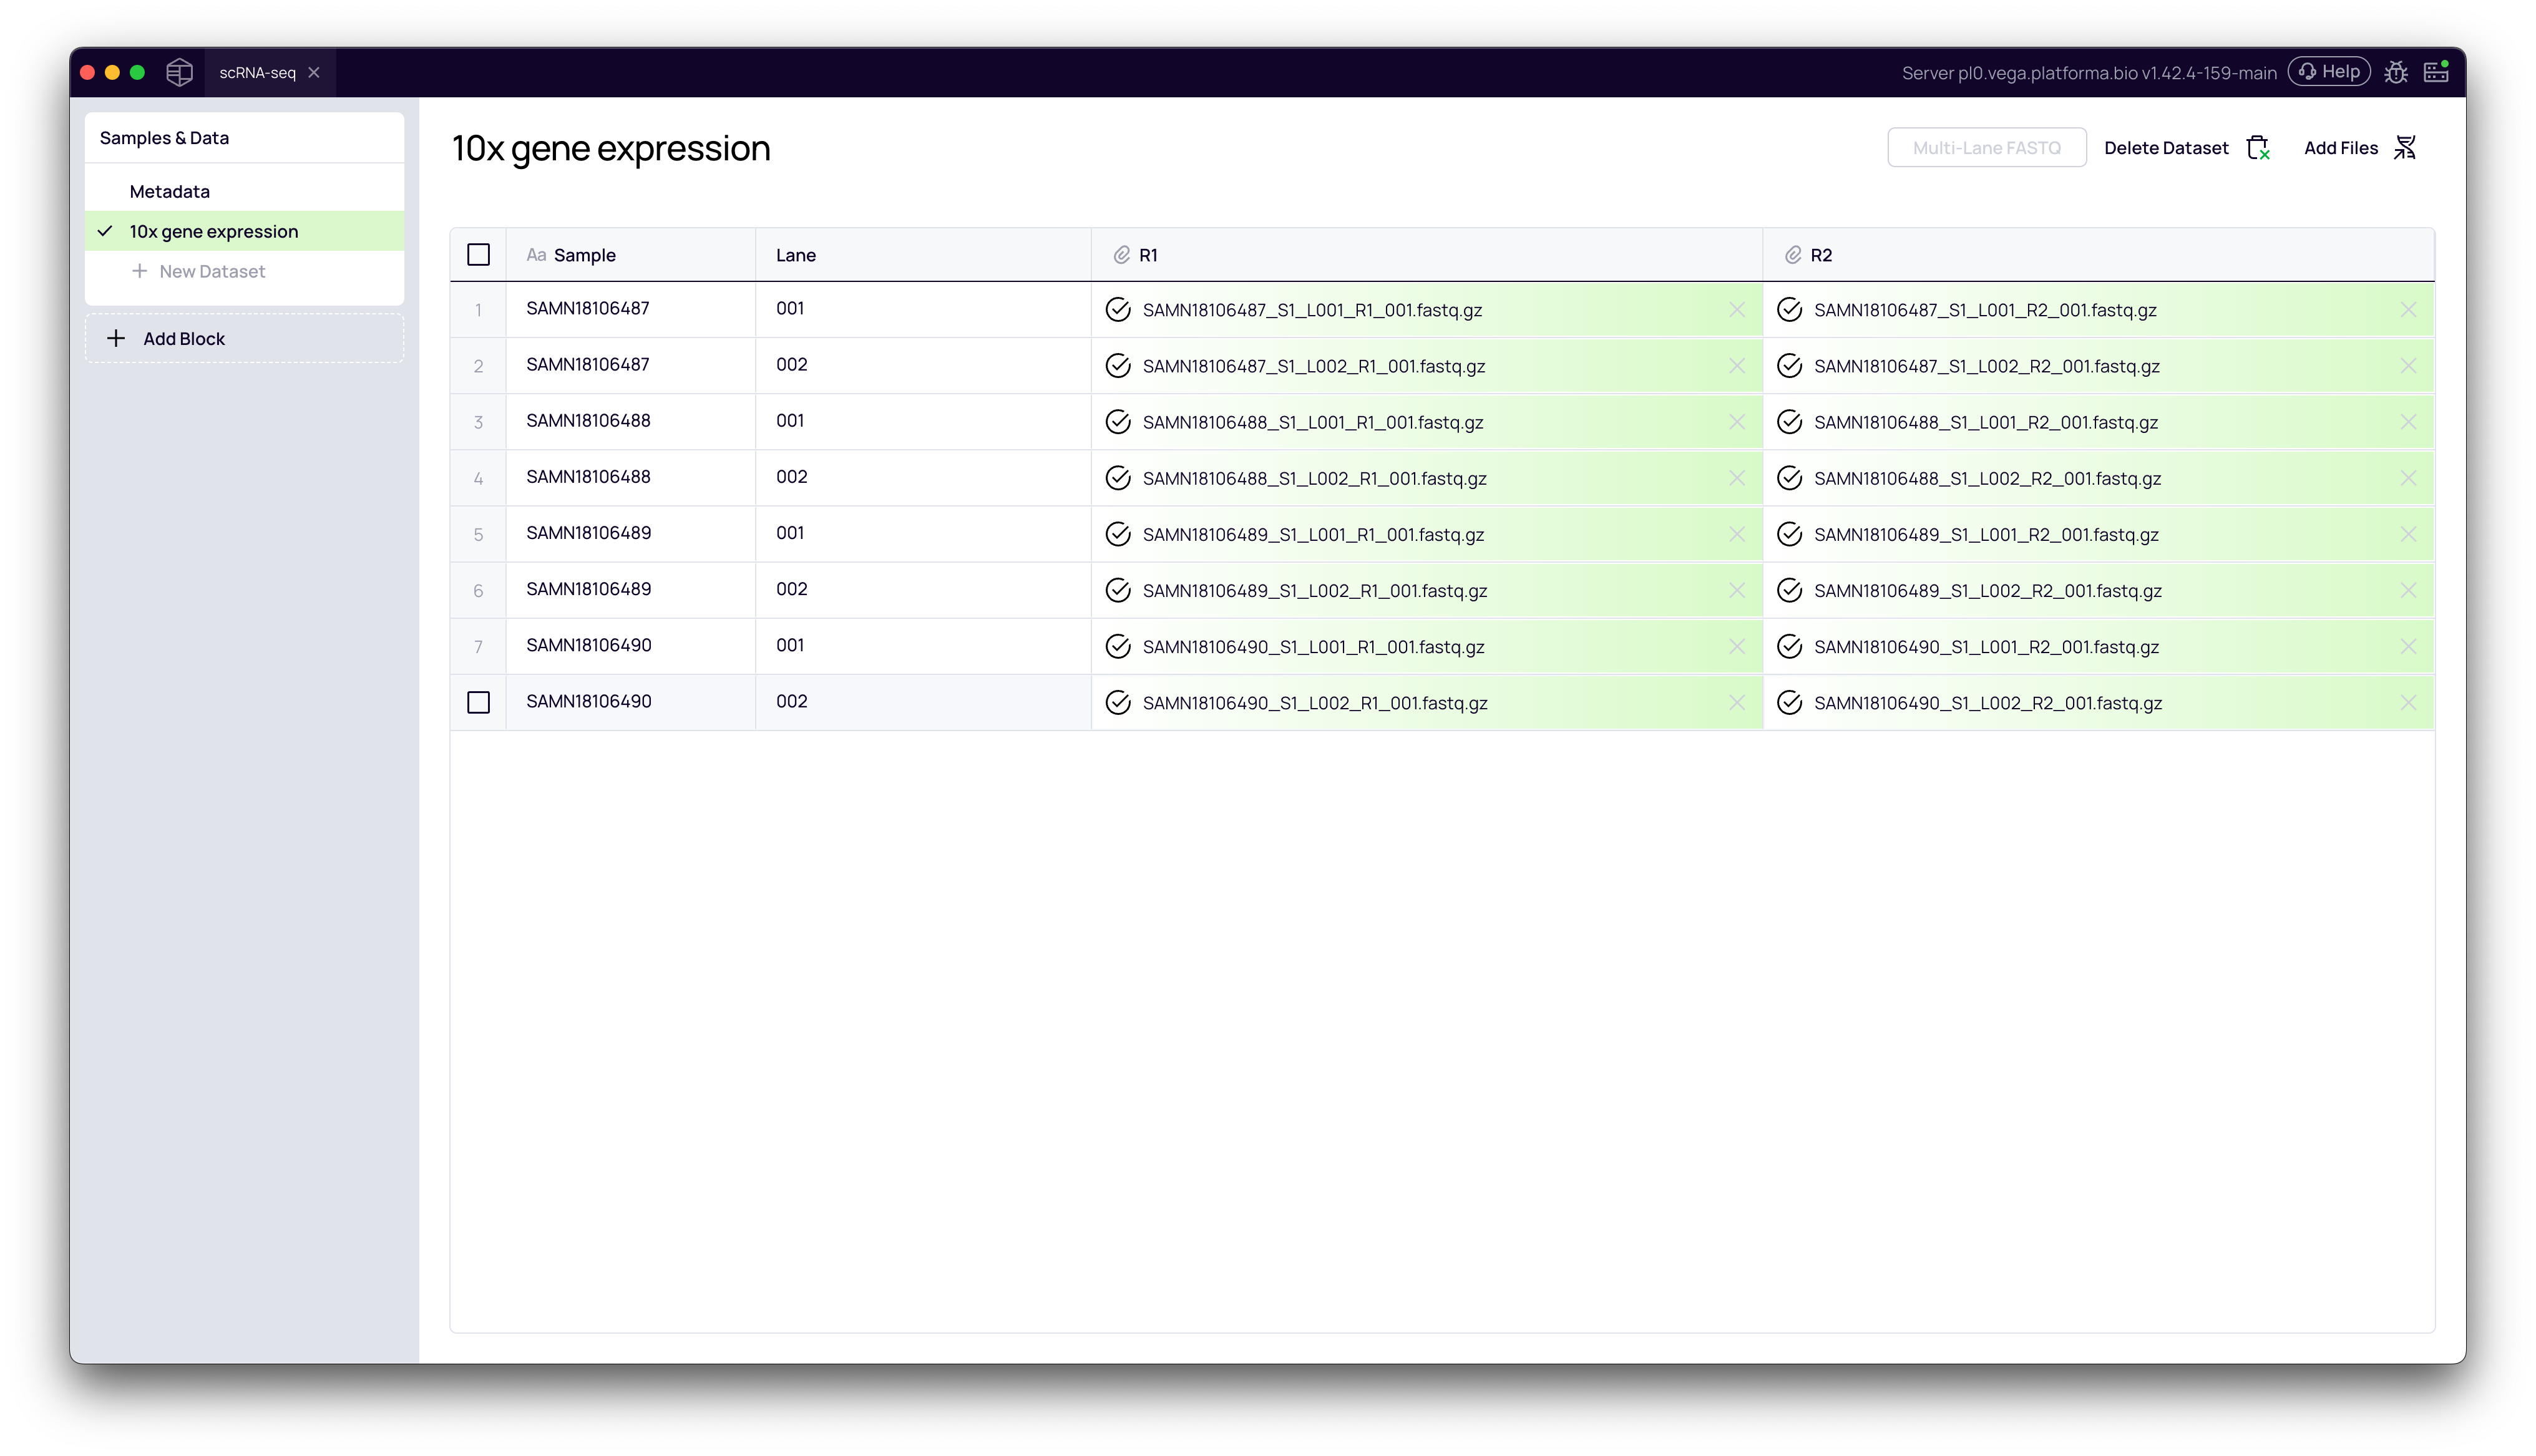2536x1456 pixels.
Task: Click the bug report icon in title bar
Action: (2395, 72)
